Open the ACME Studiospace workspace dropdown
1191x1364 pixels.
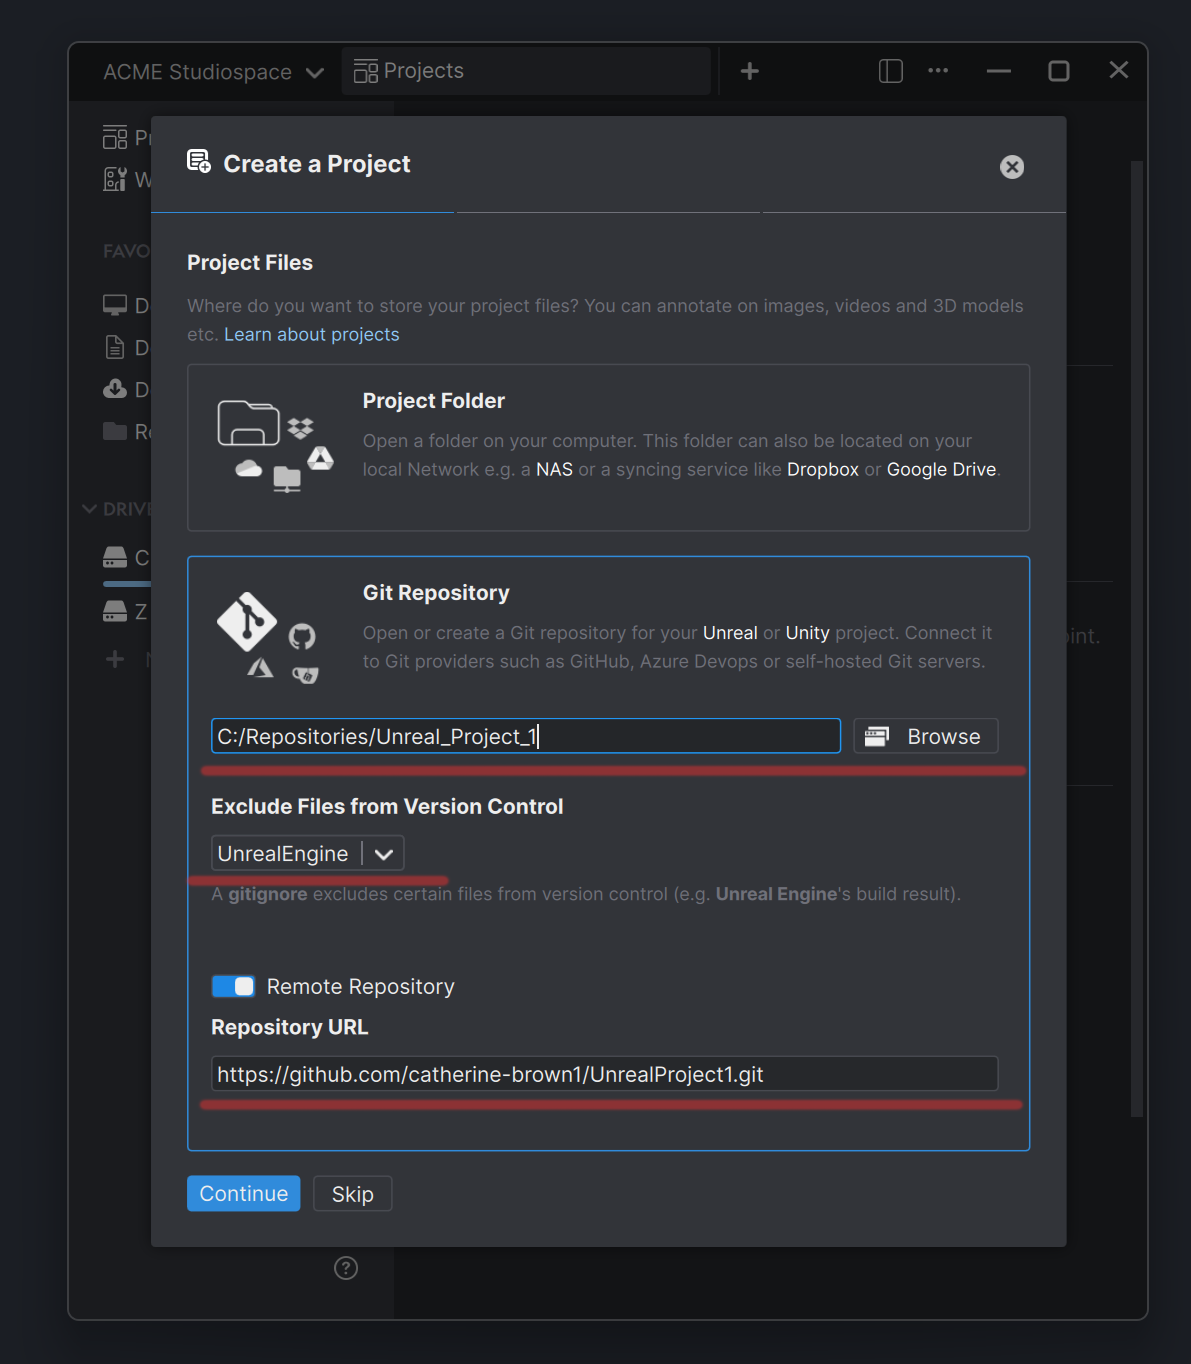pos(213,72)
